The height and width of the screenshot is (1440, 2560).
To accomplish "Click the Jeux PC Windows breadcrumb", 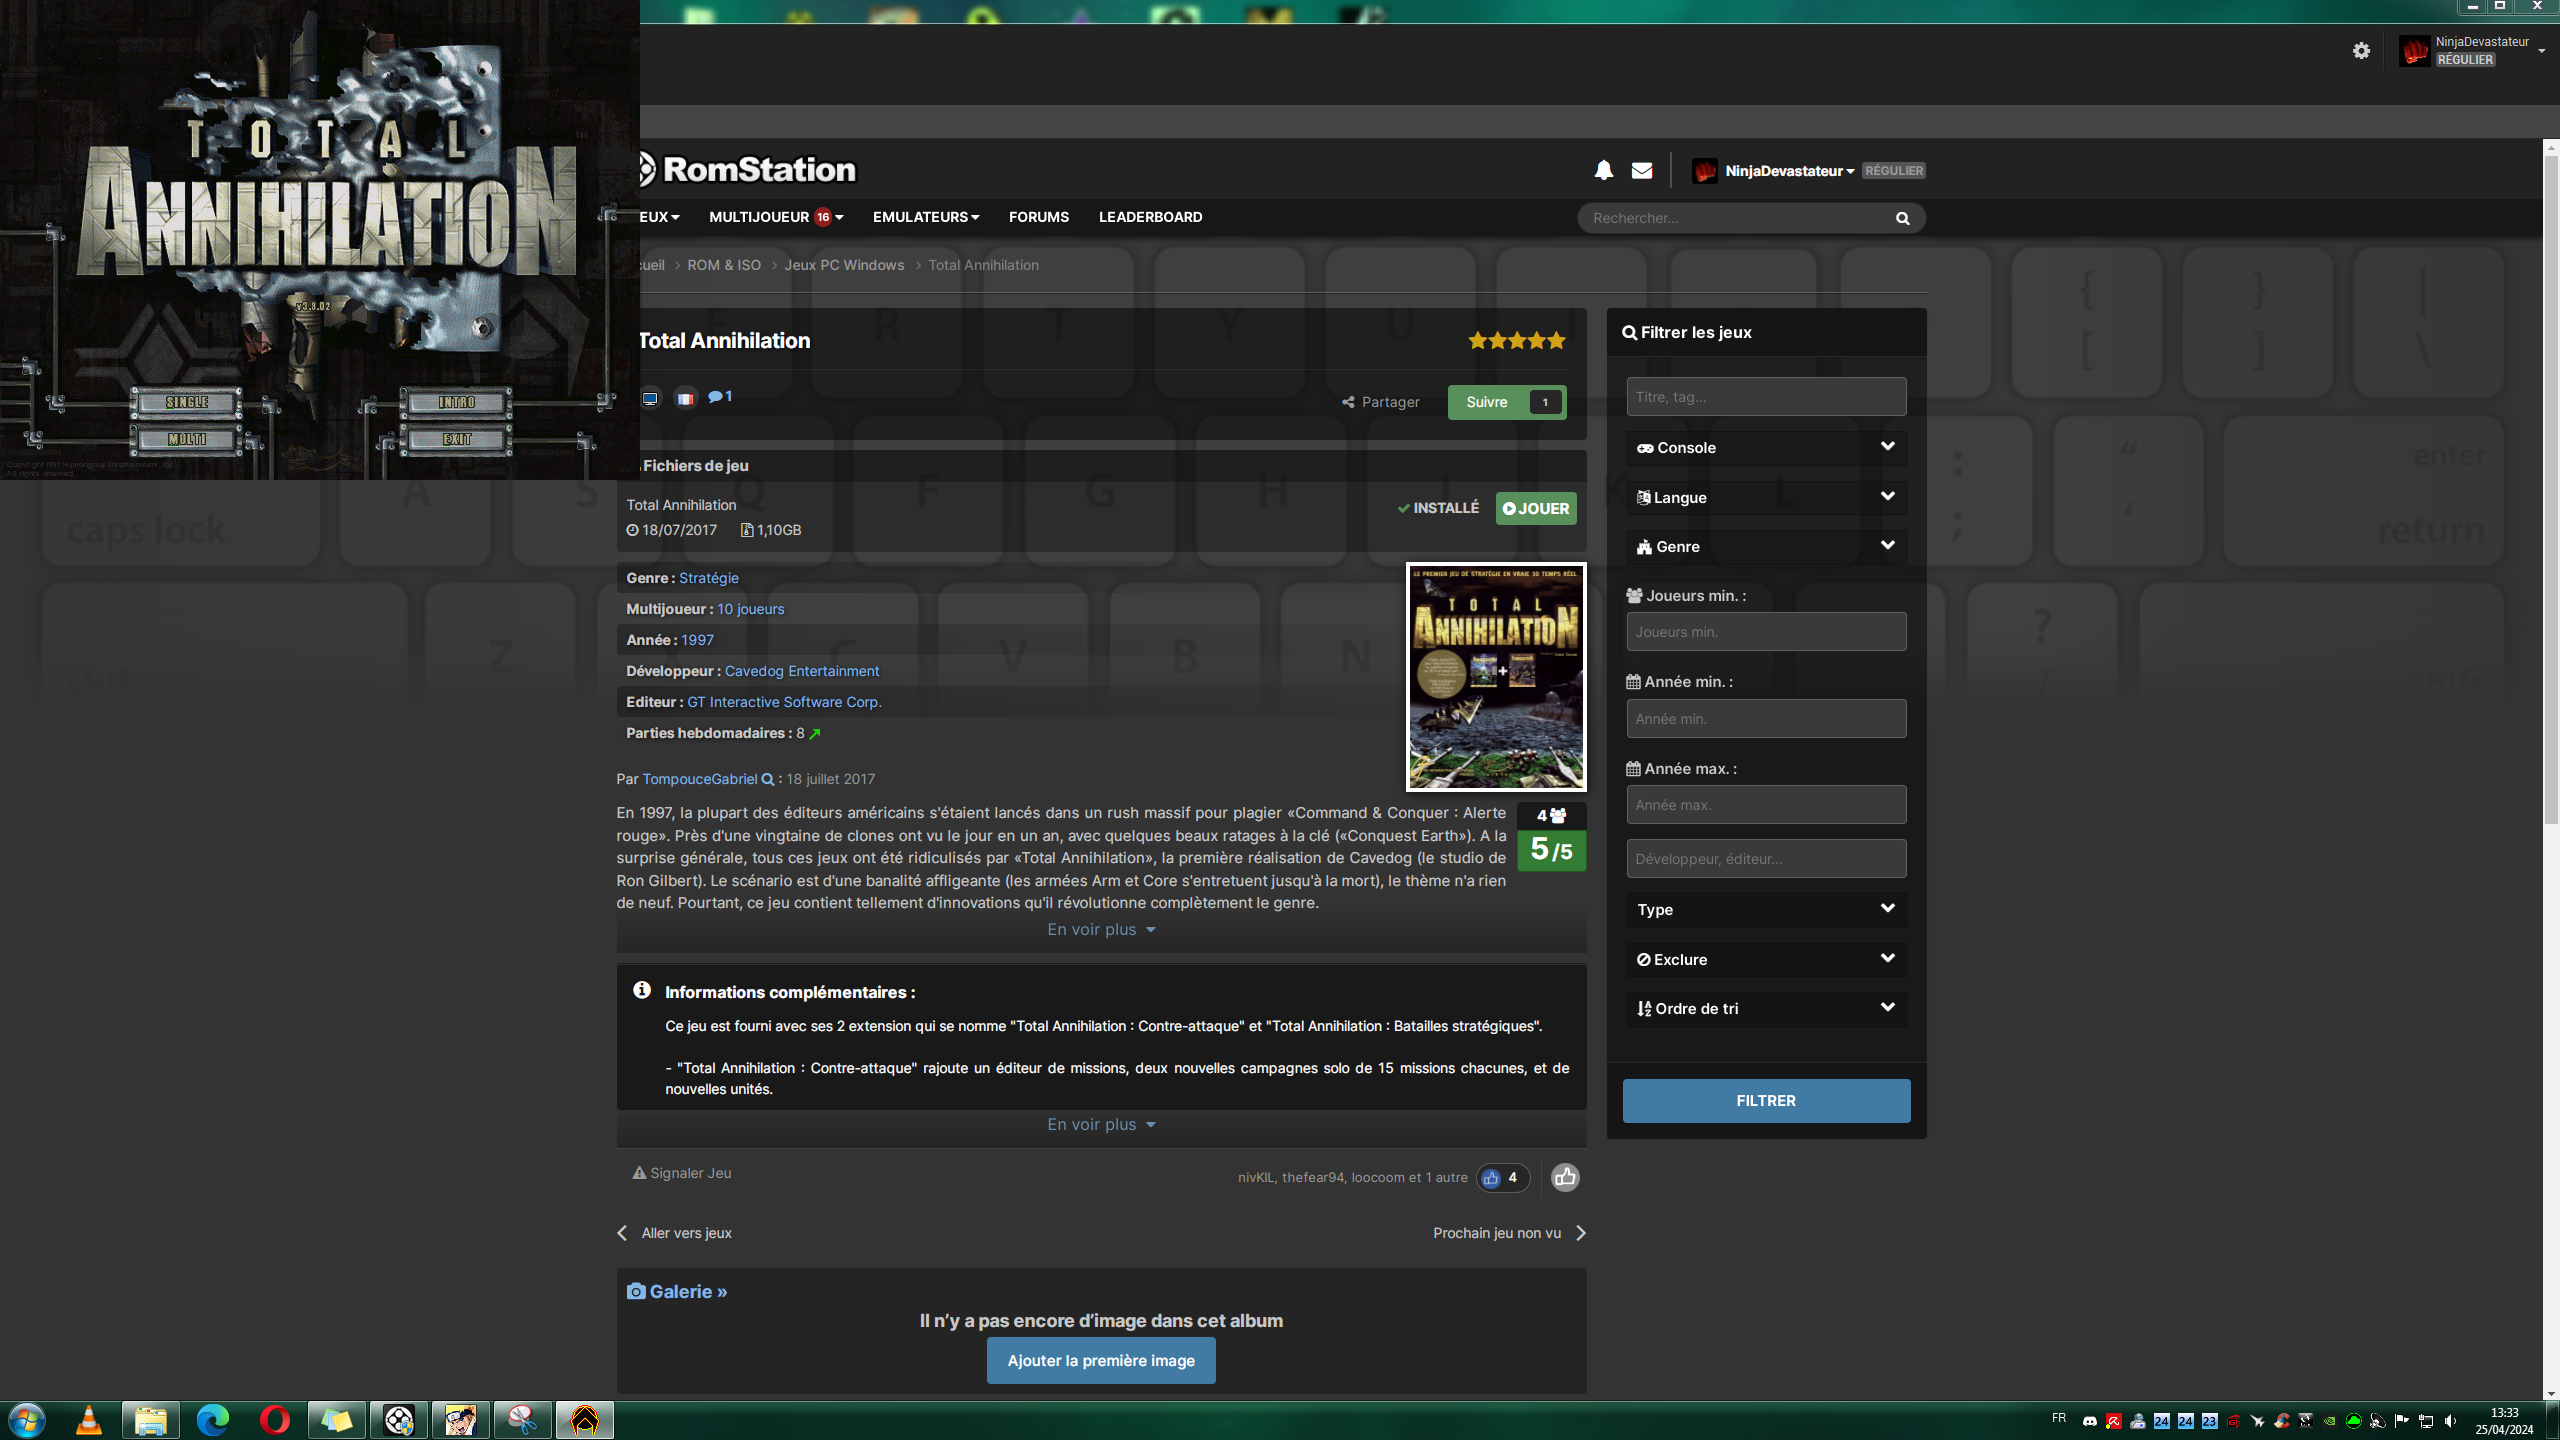I will pyautogui.click(x=844, y=265).
